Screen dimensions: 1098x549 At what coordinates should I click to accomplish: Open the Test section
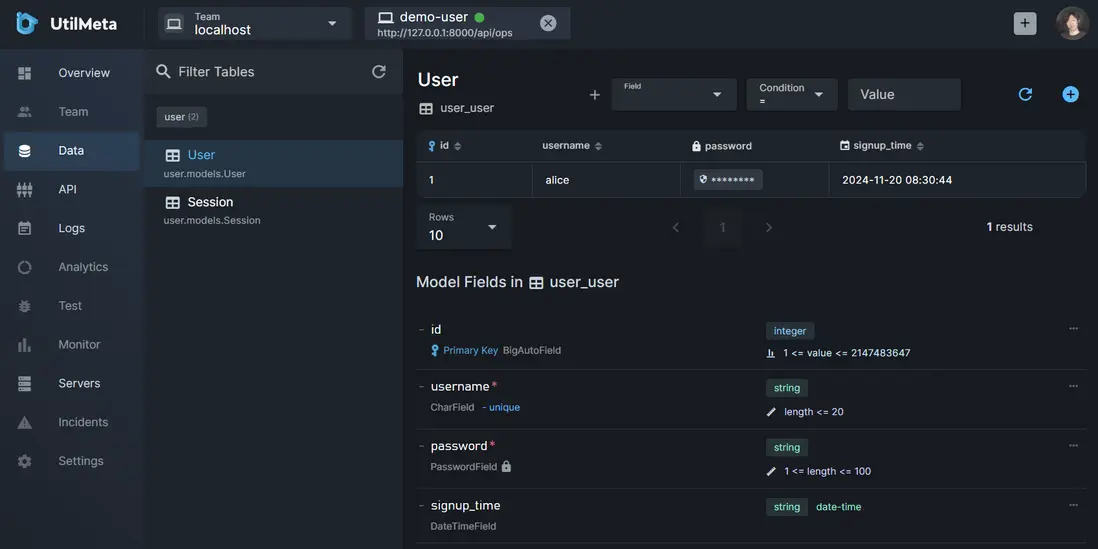(71, 306)
